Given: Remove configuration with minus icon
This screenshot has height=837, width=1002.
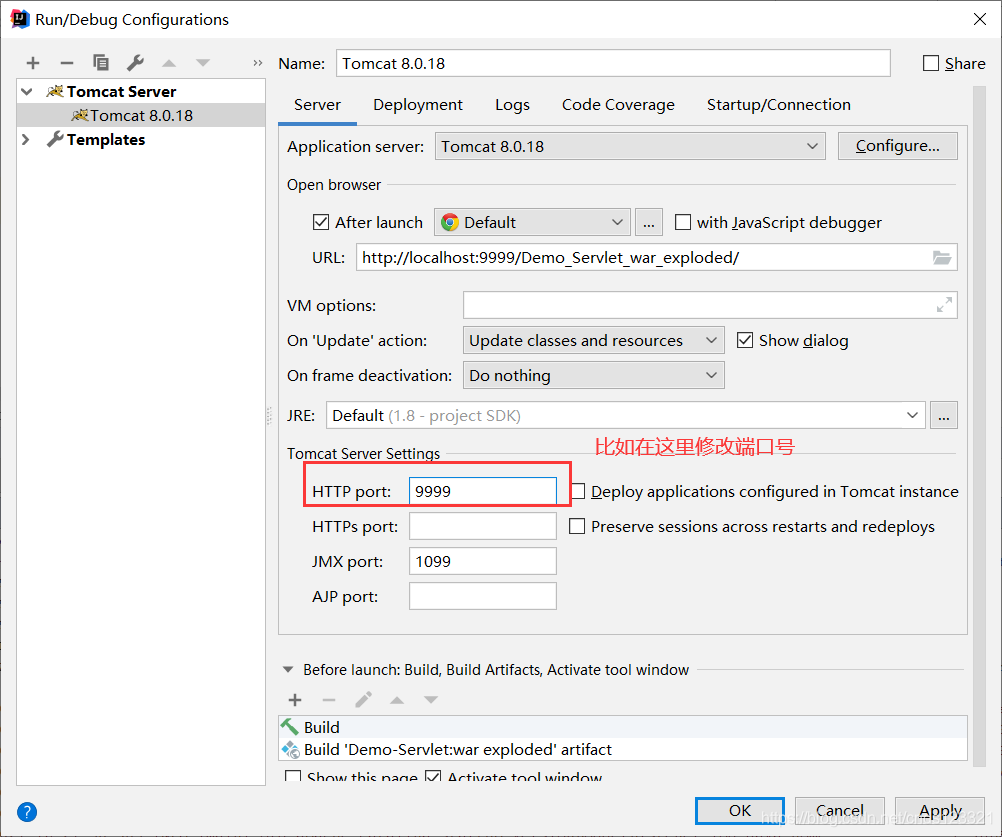Looking at the screenshot, I should tap(66, 63).
